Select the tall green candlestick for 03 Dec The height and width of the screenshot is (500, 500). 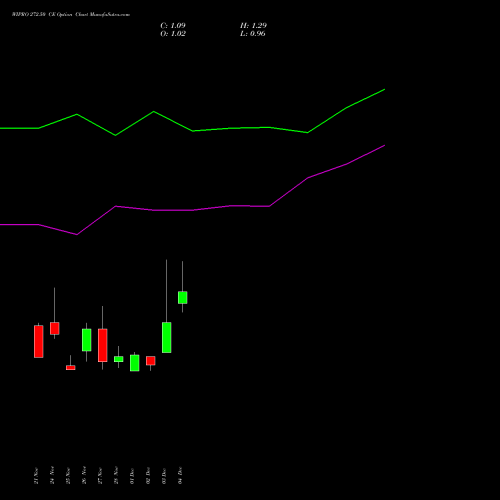tap(167, 337)
